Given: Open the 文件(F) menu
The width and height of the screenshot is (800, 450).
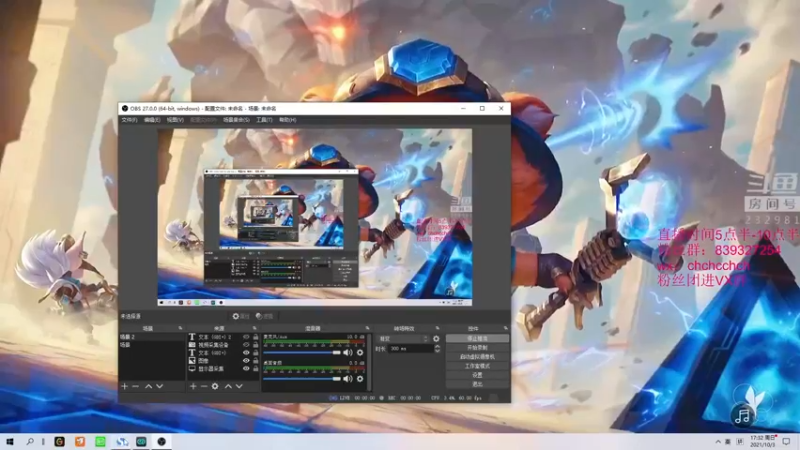Looking at the screenshot, I should tap(129, 120).
